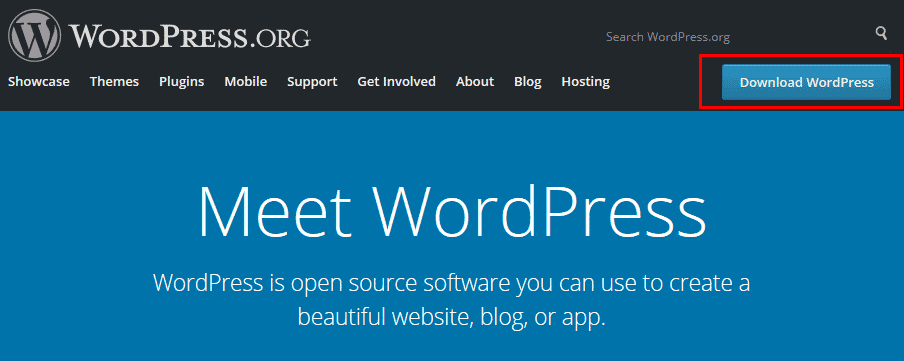This screenshot has width=904, height=361.
Task: Click the WordPress.org site title
Action: click(190, 36)
